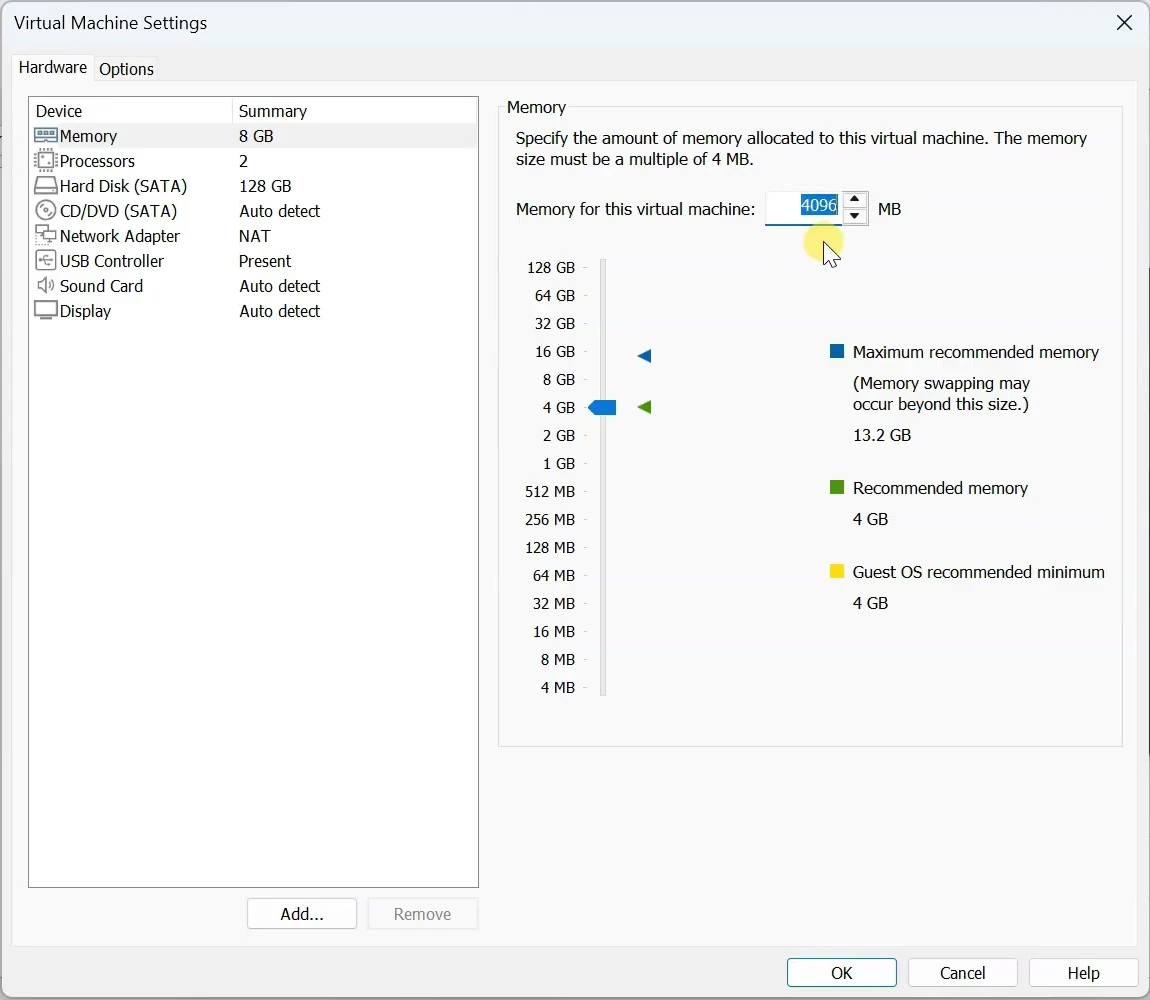Click the 13.2 GB maximum memory value
This screenshot has height=1000, width=1150.
[x=882, y=435]
